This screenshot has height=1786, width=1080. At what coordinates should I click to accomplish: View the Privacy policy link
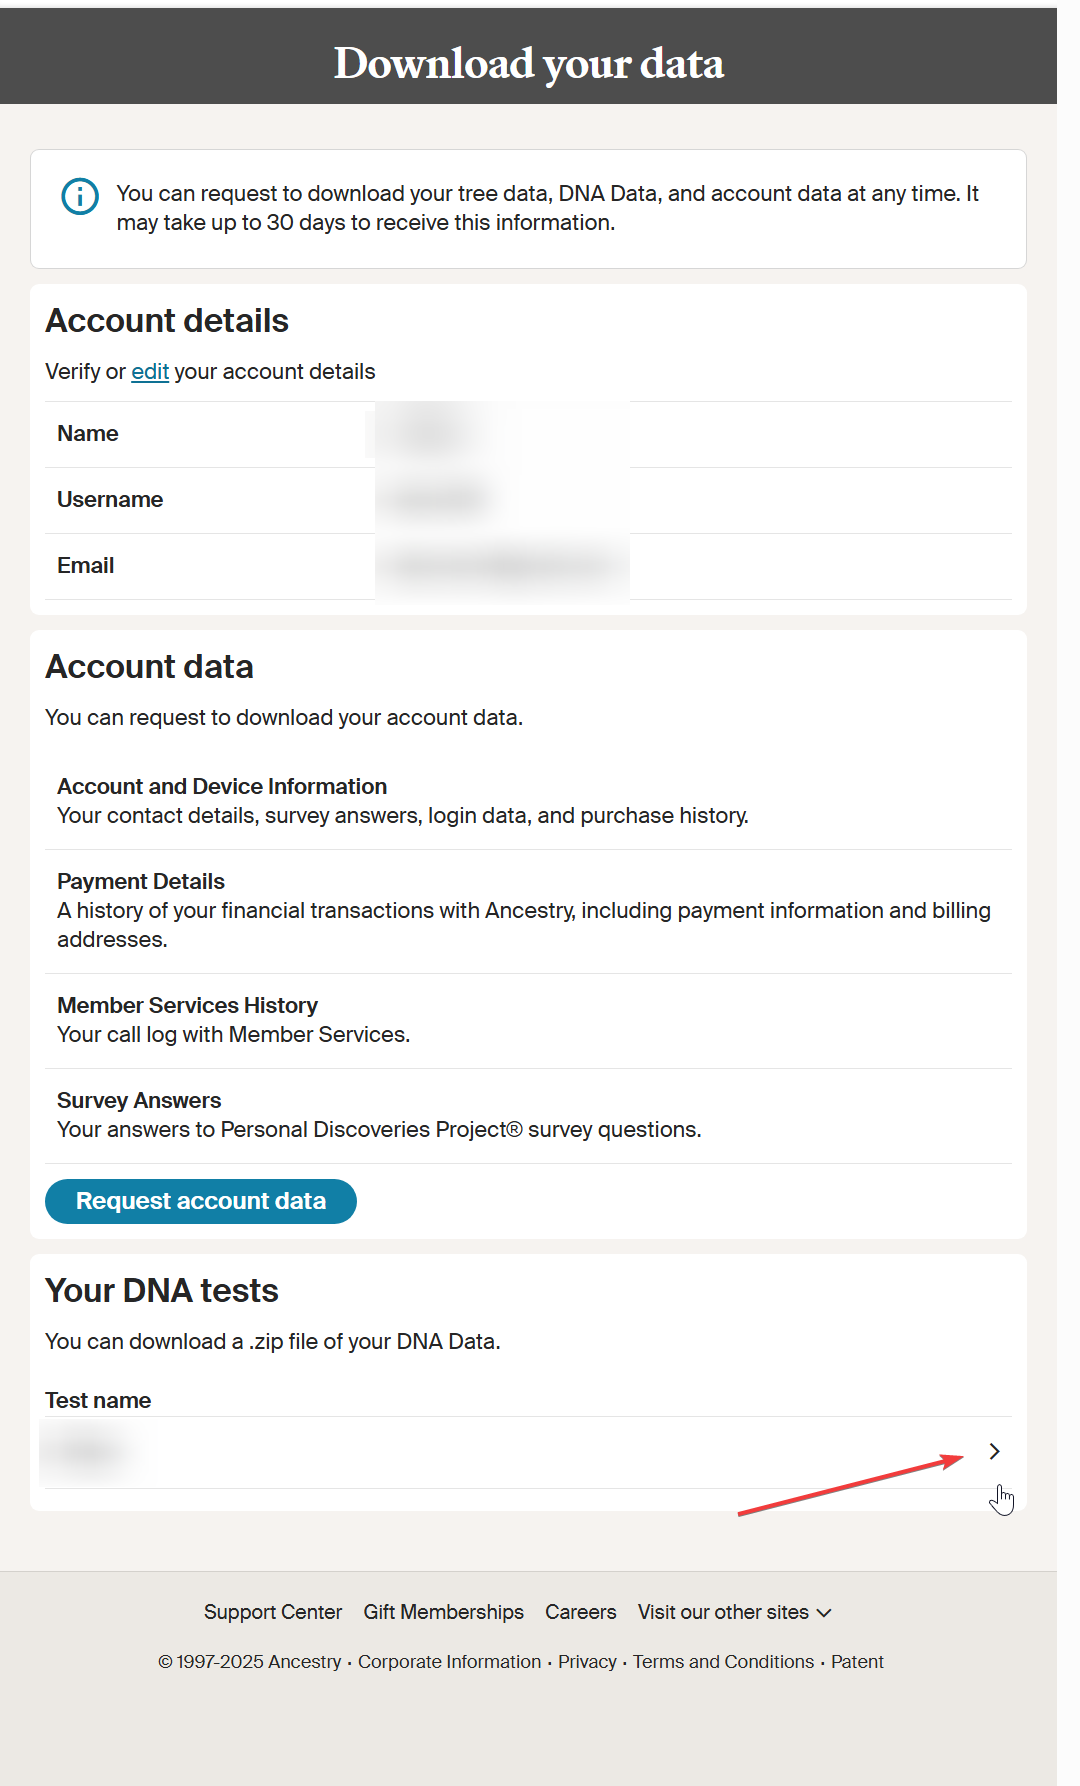587,1661
